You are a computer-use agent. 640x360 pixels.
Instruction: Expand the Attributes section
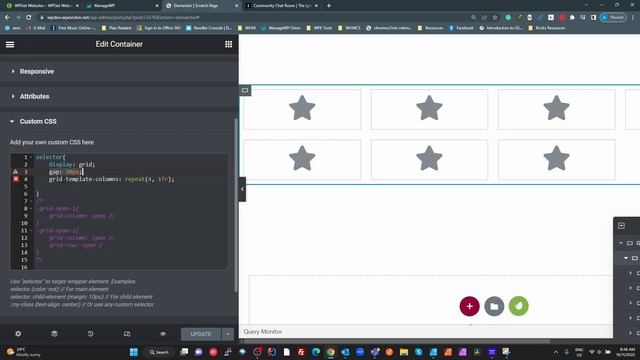[119, 96]
